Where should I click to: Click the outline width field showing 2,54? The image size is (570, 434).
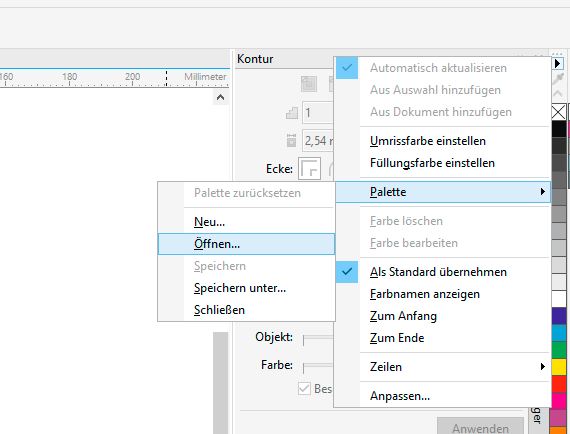tap(318, 141)
